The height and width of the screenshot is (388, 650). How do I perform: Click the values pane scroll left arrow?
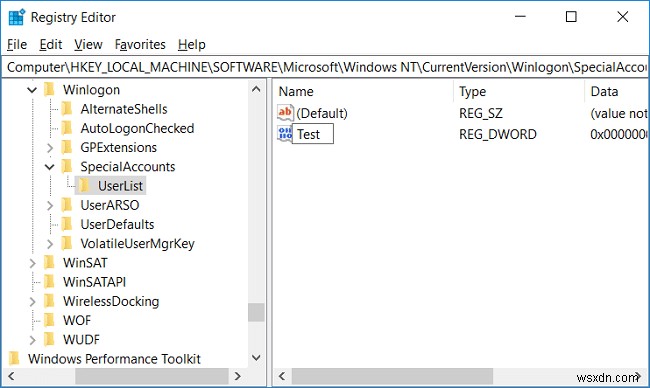(282, 376)
